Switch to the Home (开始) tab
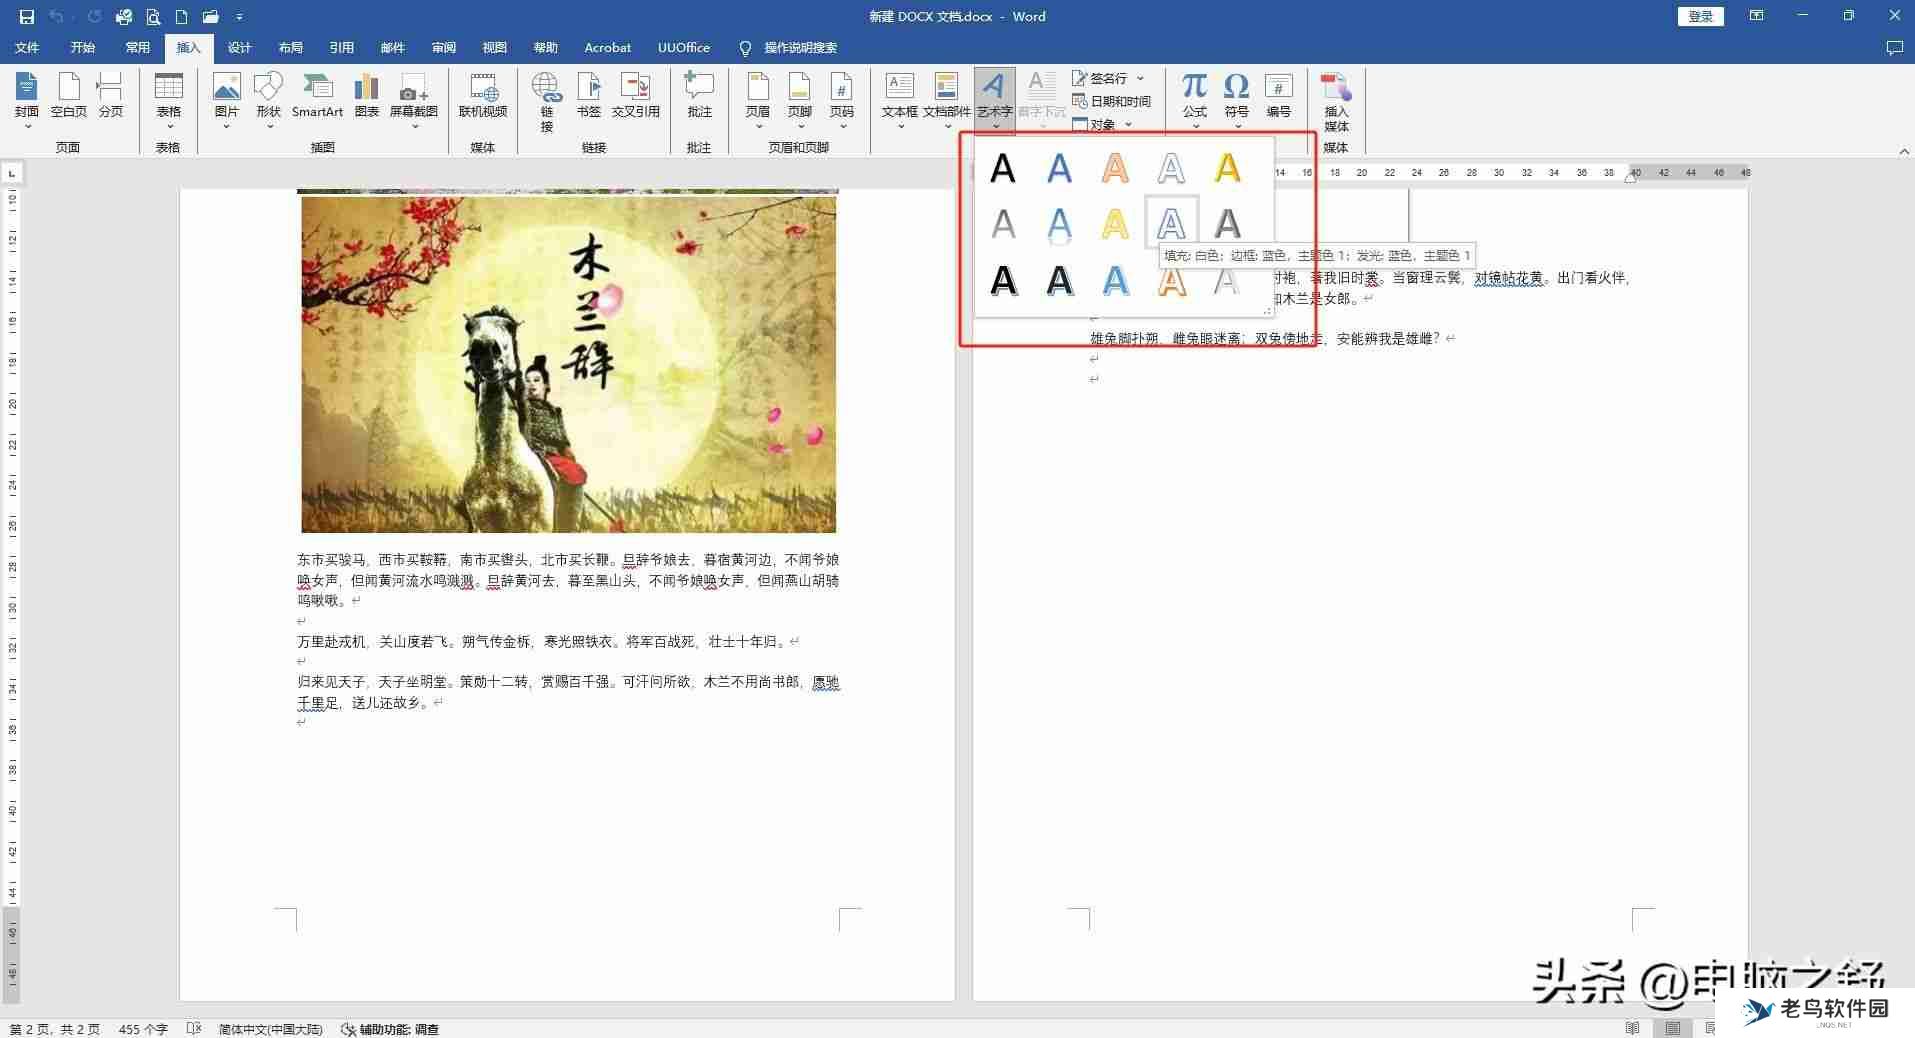 tap(83, 47)
